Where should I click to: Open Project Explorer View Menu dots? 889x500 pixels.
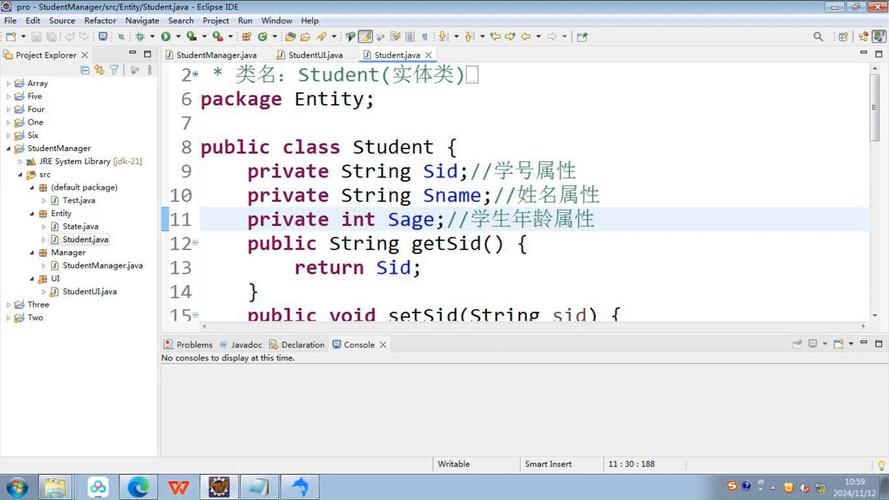point(150,70)
